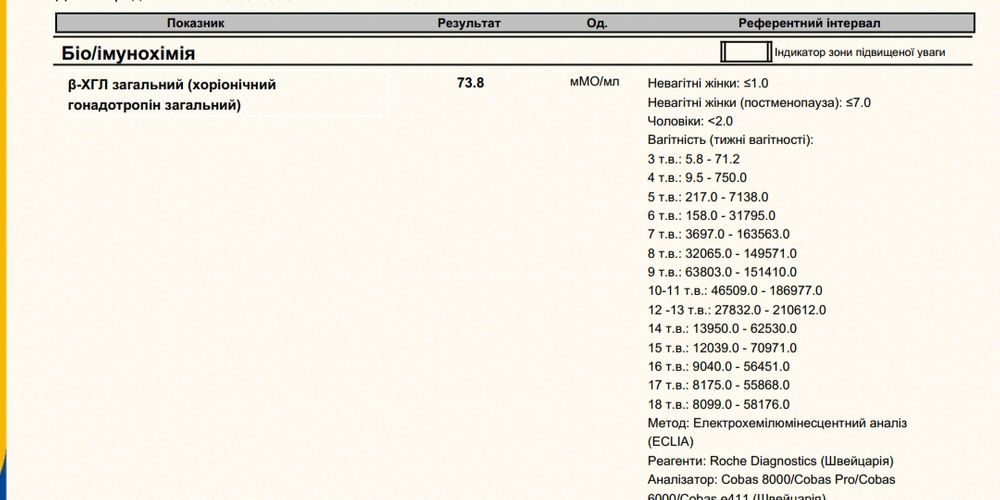Click the 'Показник' column header
Viewport: 1000px width, 500px height.
tap(196, 23)
